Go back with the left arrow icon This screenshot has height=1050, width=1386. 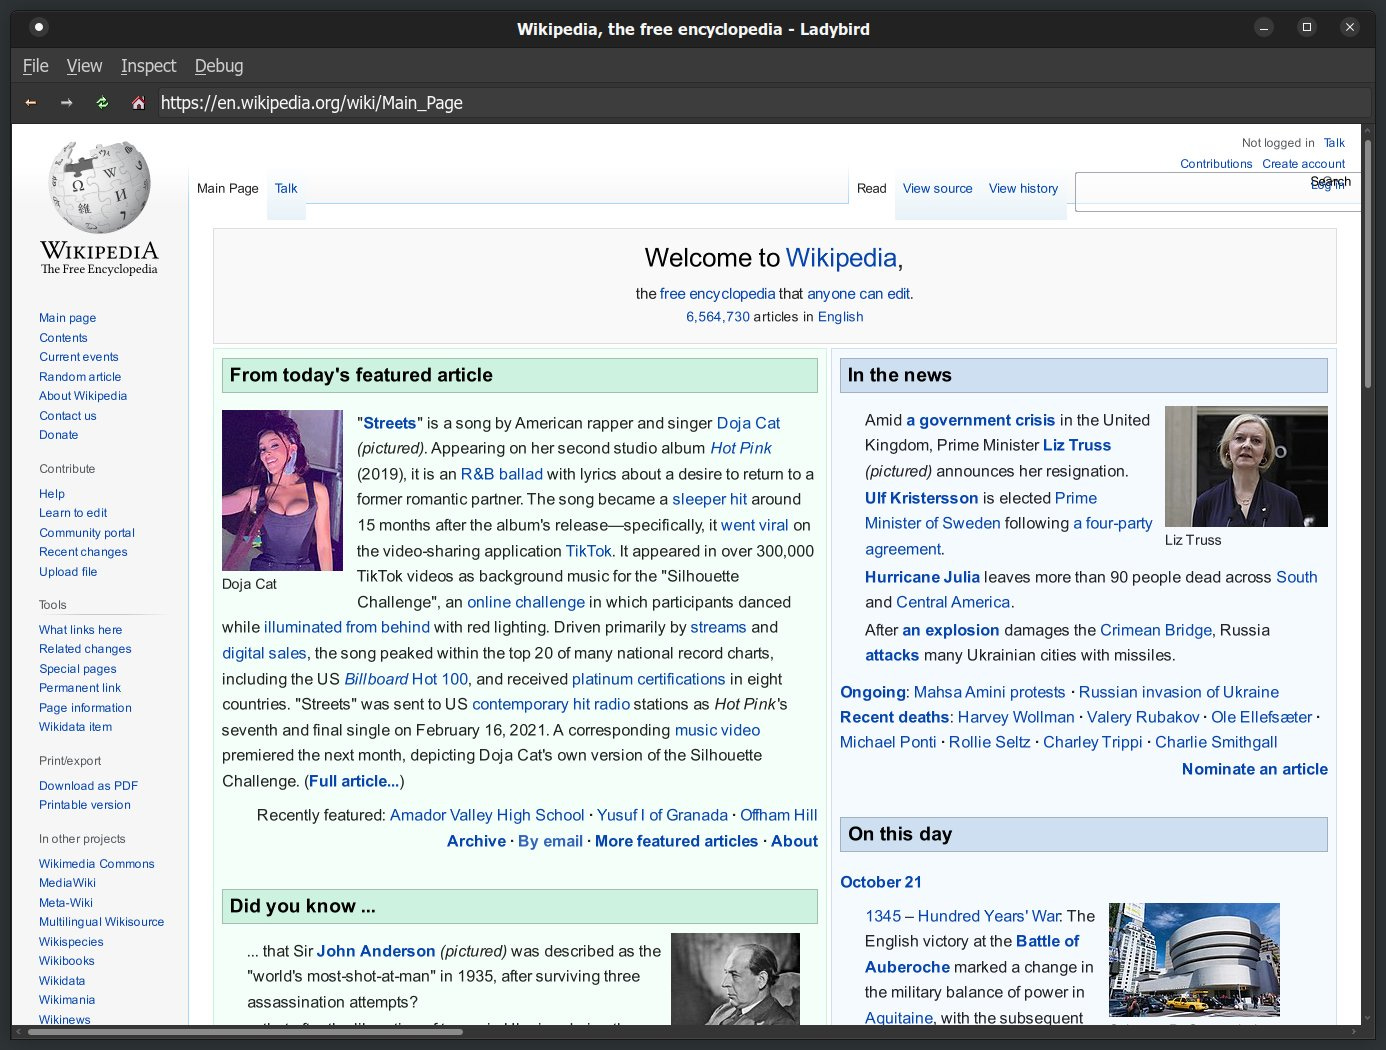coord(31,102)
